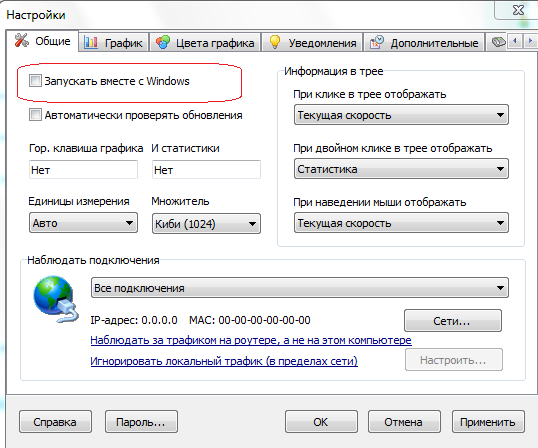Image resolution: width=538 pixels, height=448 pixels.
Task: Click the Информация в трее group label
Action: coord(334,71)
